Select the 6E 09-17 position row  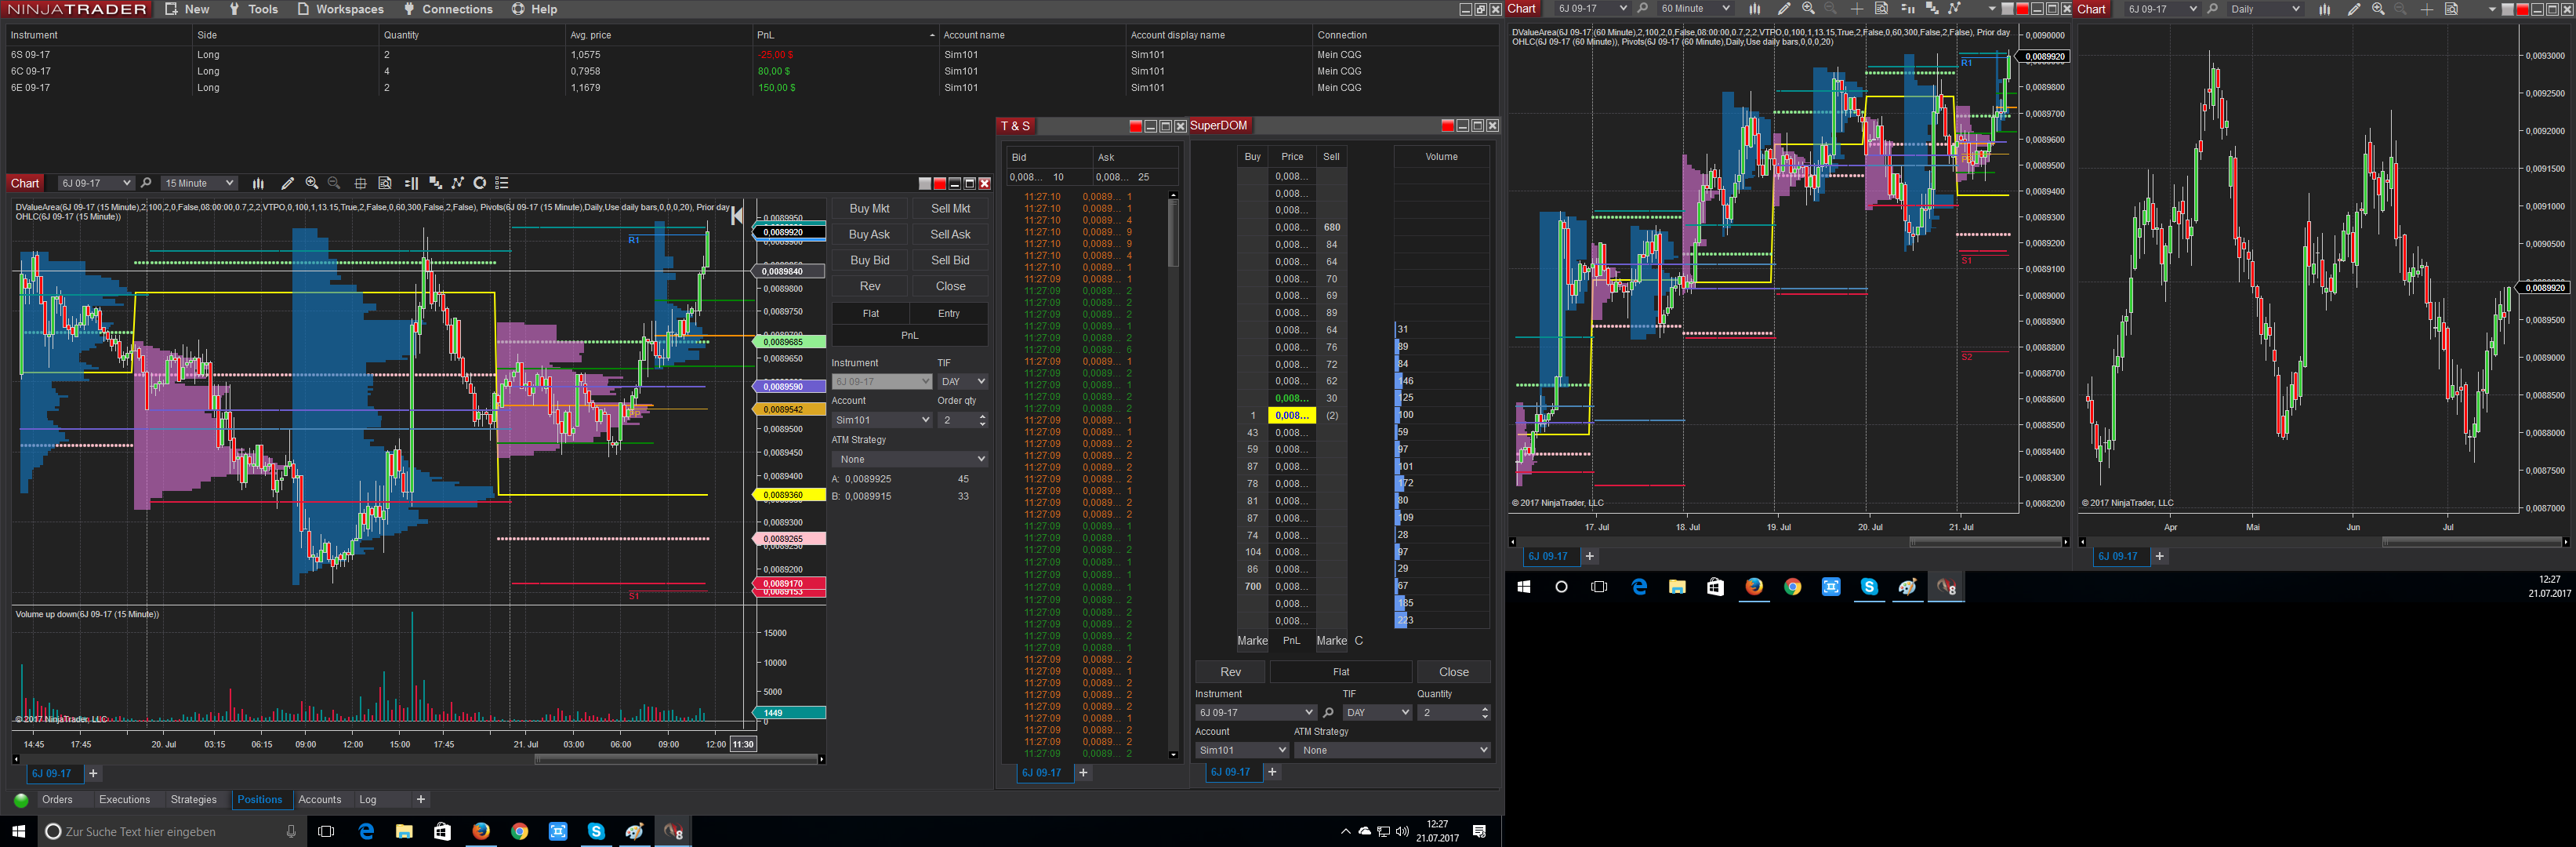(750, 88)
